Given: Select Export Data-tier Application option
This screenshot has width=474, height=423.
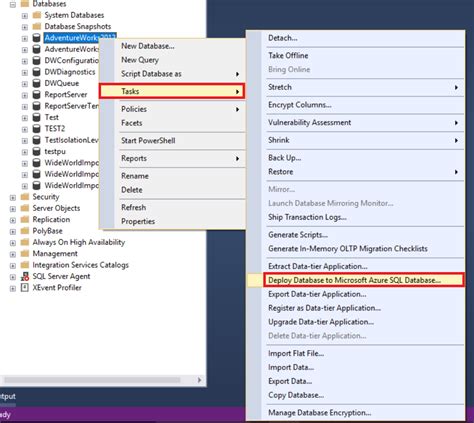Looking at the screenshot, I should 355,294.
